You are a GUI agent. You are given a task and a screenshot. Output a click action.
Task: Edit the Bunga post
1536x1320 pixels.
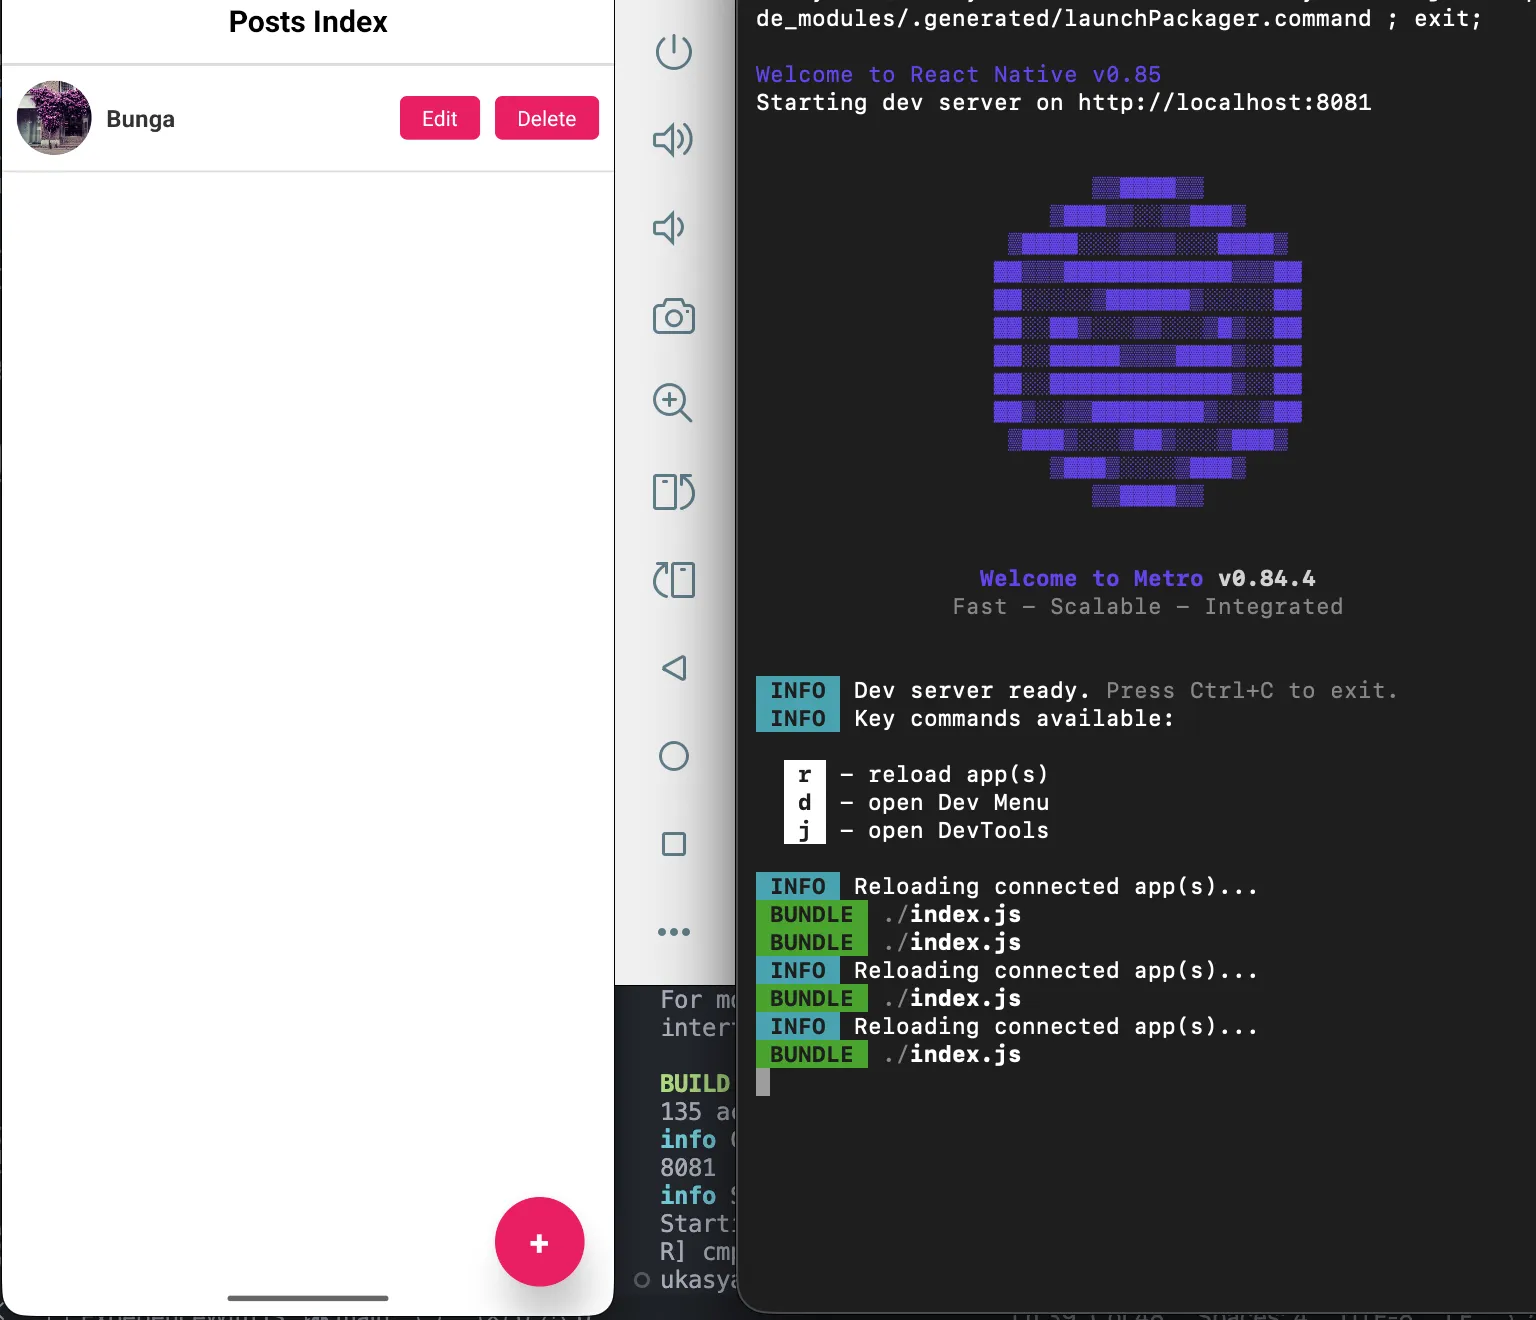tap(440, 118)
